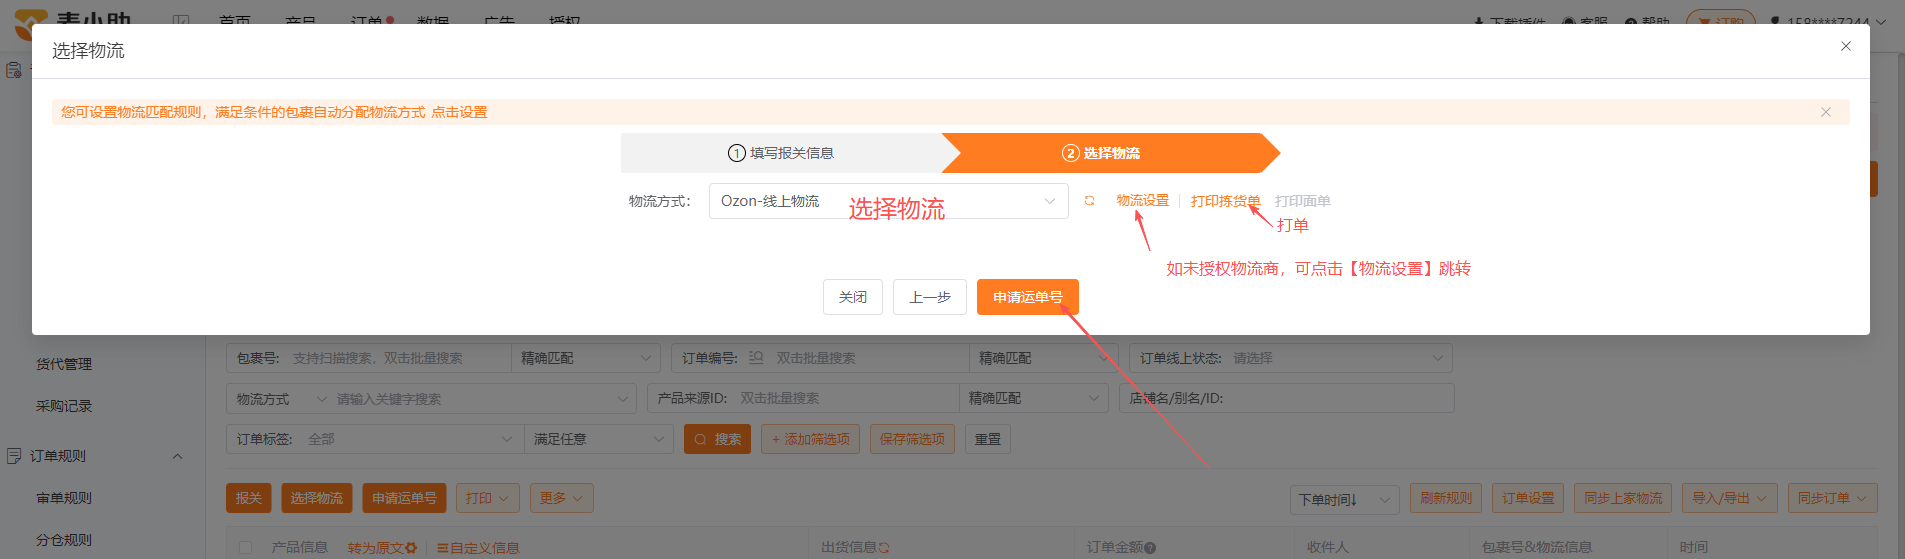The width and height of the screenshot is (1905, 559).
Task: Go back with 上一步 button
Action: point(930,297)
